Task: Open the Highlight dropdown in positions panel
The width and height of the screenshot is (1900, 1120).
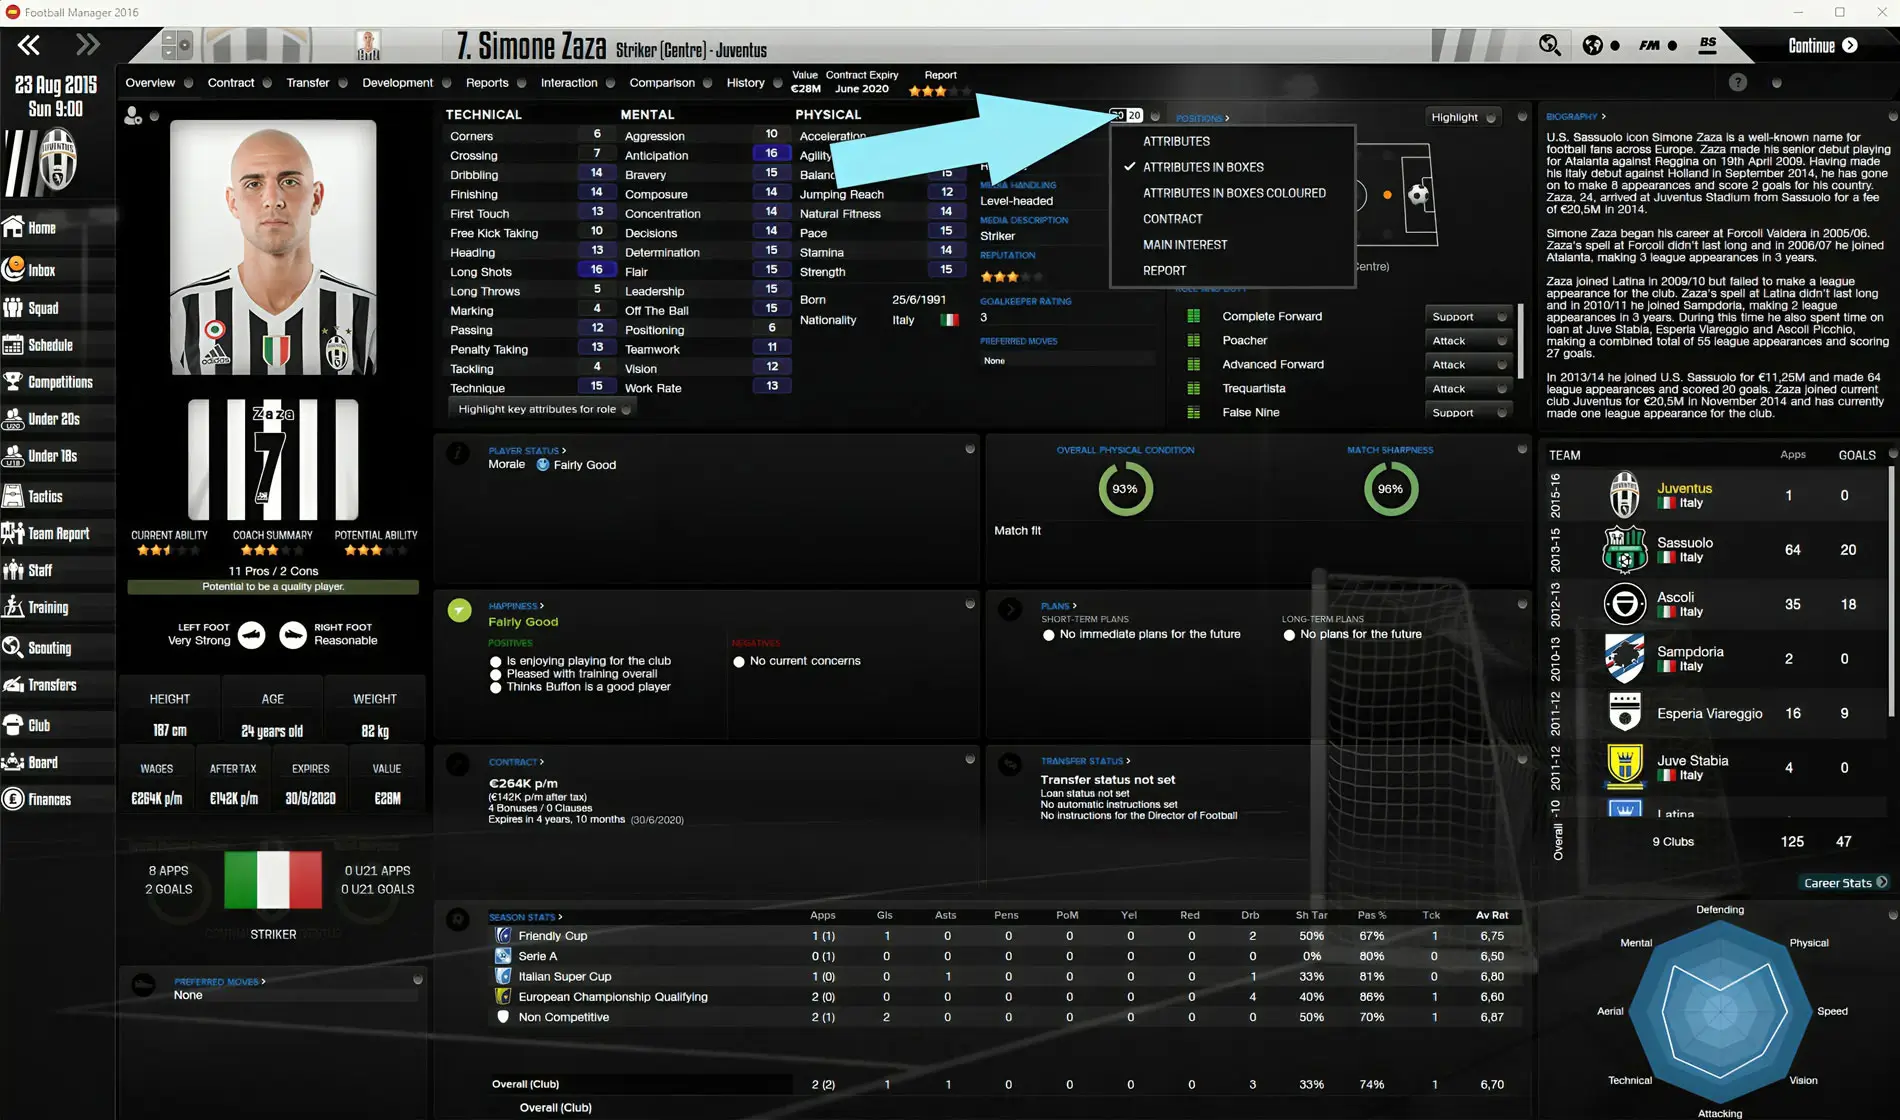Action: pos(1464,117)
